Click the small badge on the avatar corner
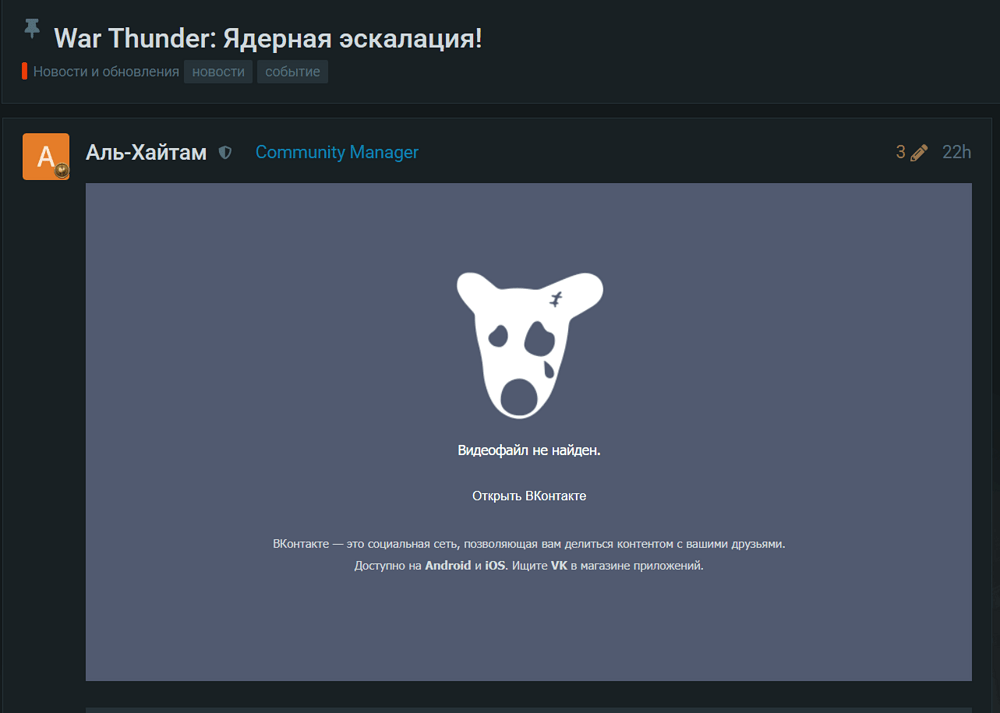Viewport: 1000px width, 713px height. [x=62, y=171]
